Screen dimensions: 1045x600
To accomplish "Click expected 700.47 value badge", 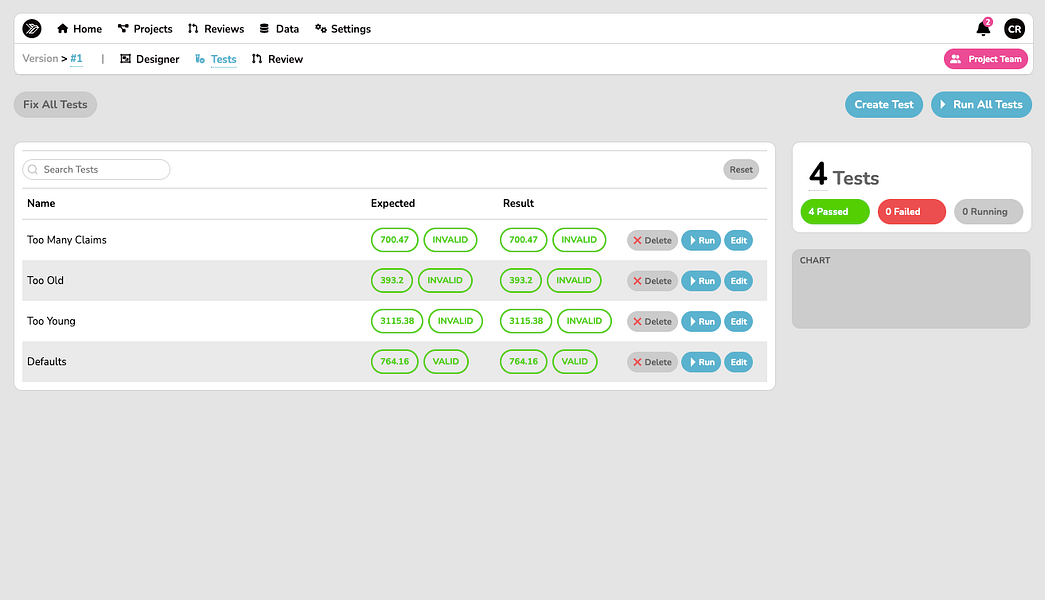I will coord(395,240).
